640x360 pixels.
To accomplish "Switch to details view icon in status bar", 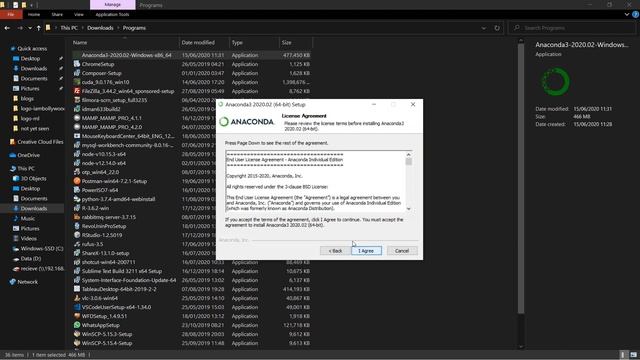I will (x=623, y=355).
